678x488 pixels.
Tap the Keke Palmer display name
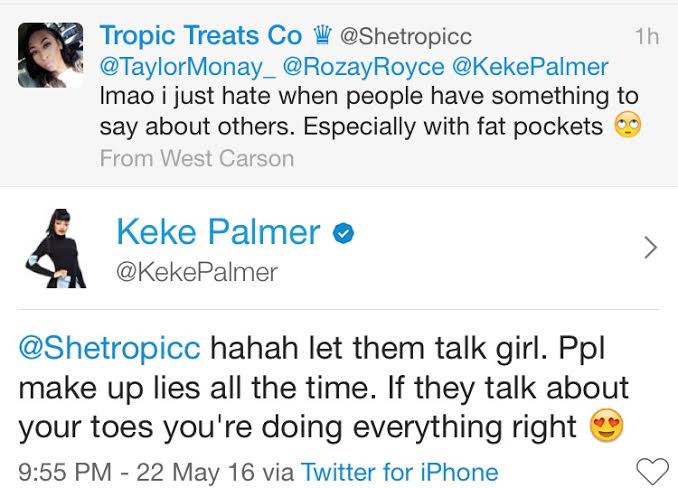click(218, 232)
